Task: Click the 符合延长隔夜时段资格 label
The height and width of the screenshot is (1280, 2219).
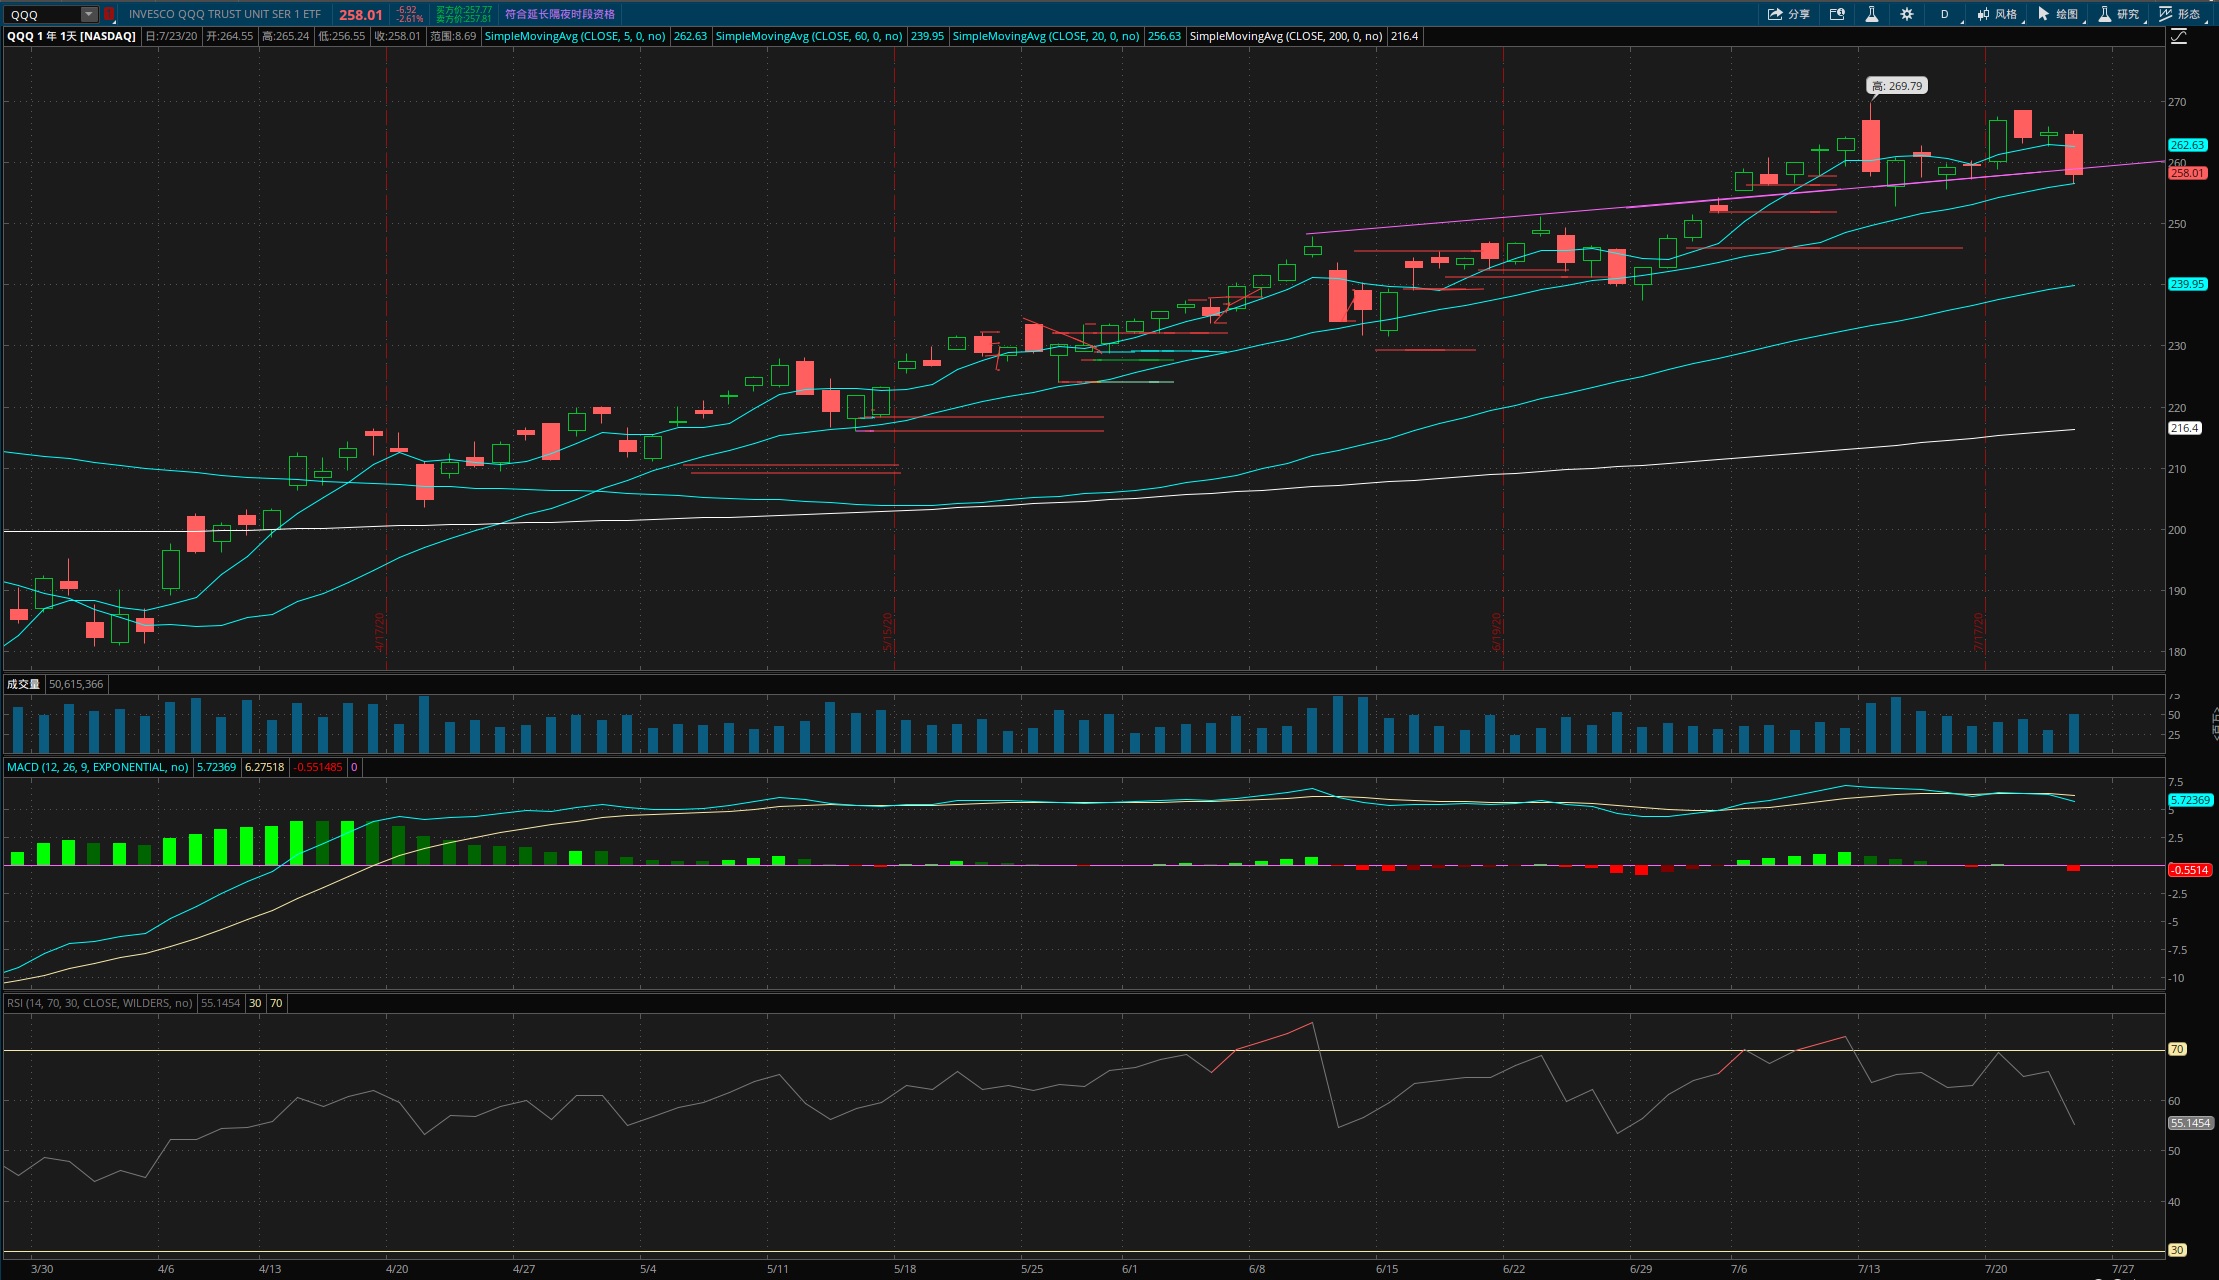Action: 560,14
